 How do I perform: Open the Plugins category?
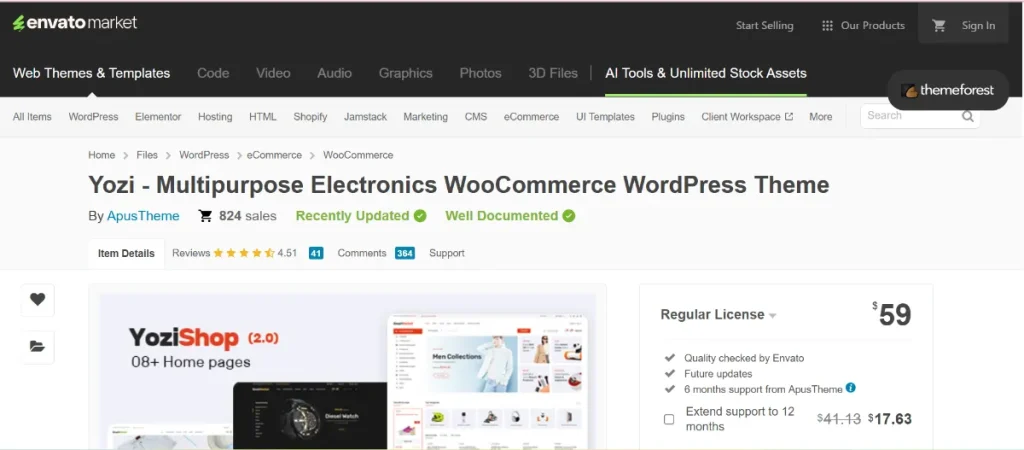click(668, 117)
